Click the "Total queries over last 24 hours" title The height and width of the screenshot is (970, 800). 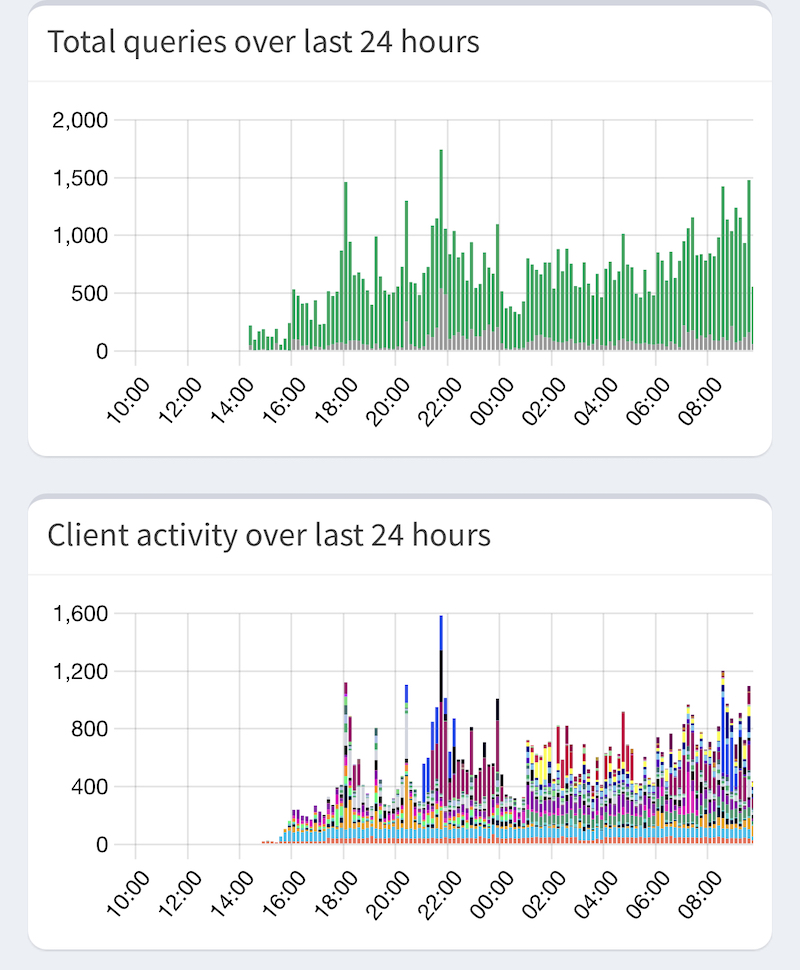pos(264,42)
